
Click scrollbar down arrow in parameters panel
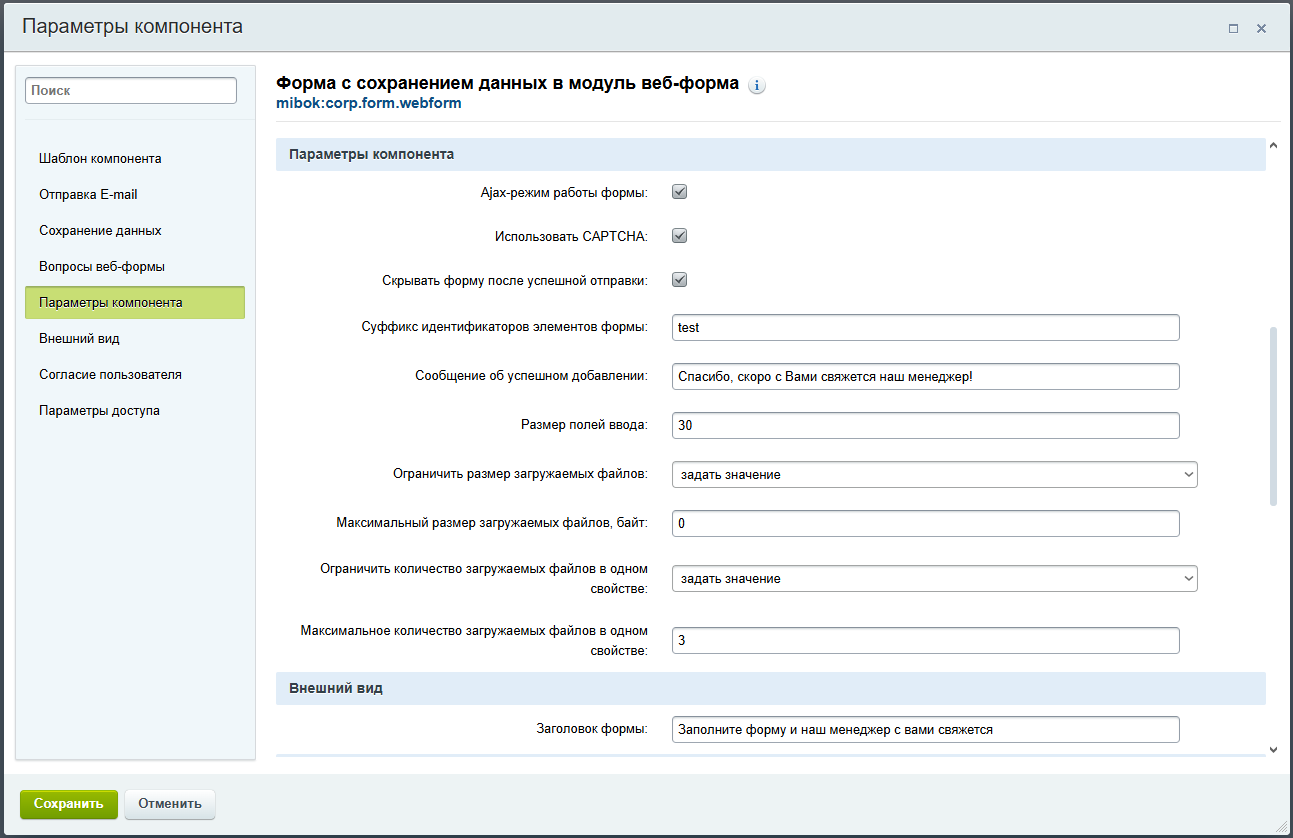(x=1273, y=749)
